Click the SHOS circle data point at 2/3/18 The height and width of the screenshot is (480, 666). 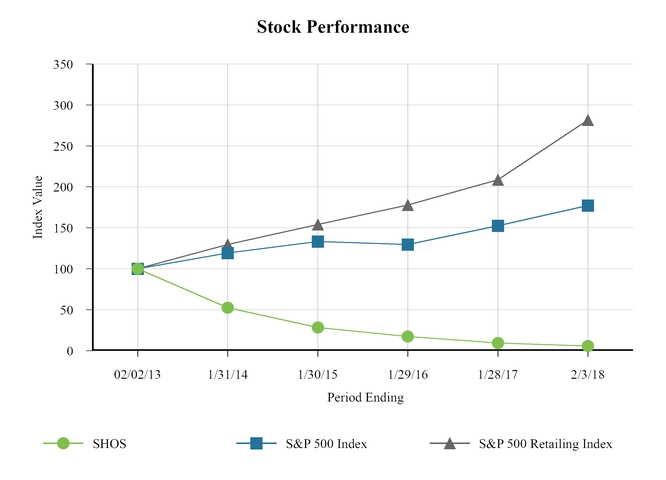click(x=588, y=346)
